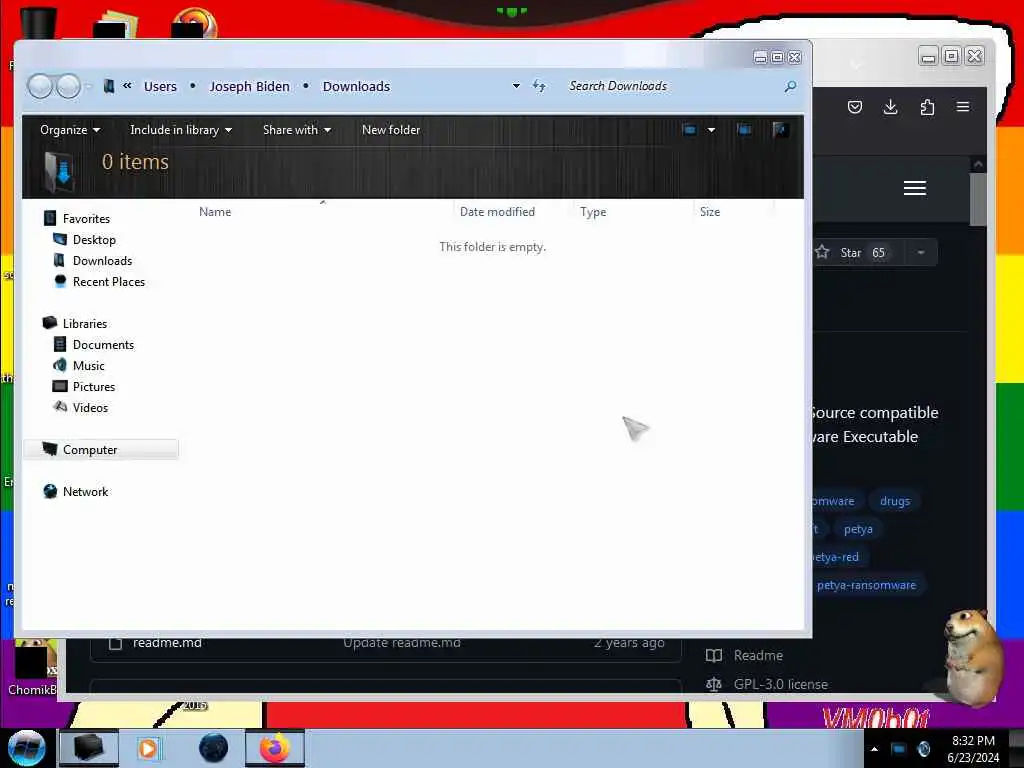Click the Explorer forward navigation button
The image size is (1024, 768).
(x=68, y=86)
